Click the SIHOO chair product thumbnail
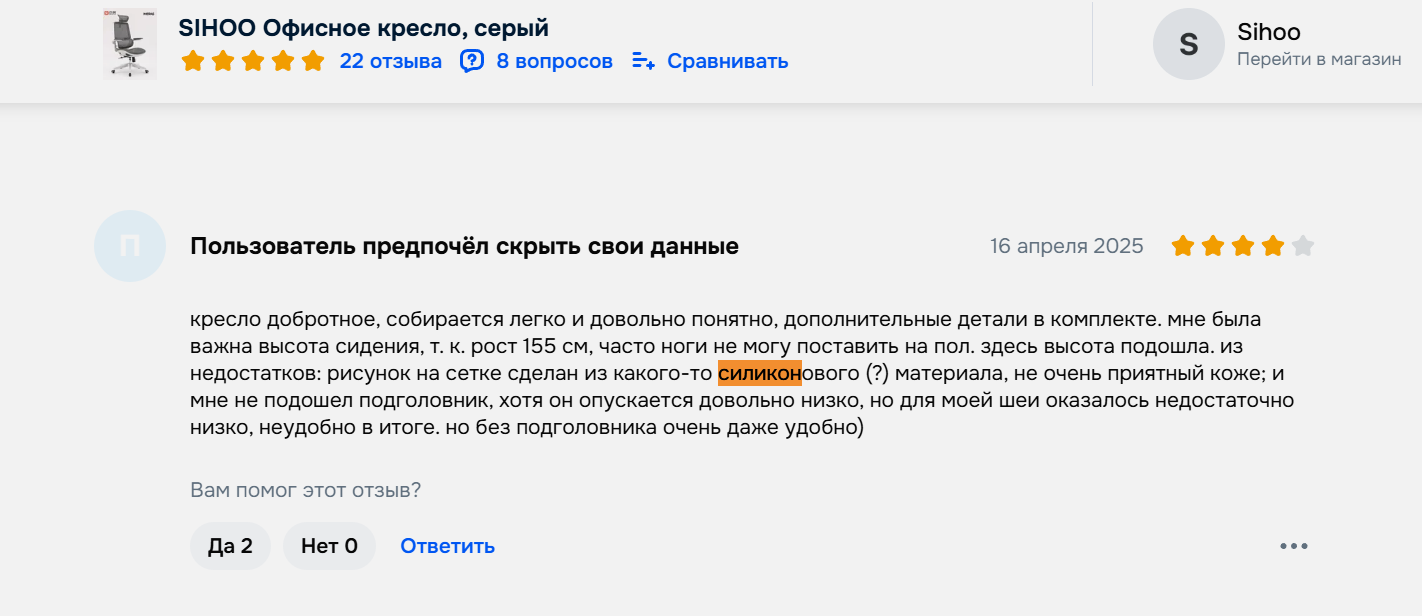 pyautogui.click(x=130, y=45)
